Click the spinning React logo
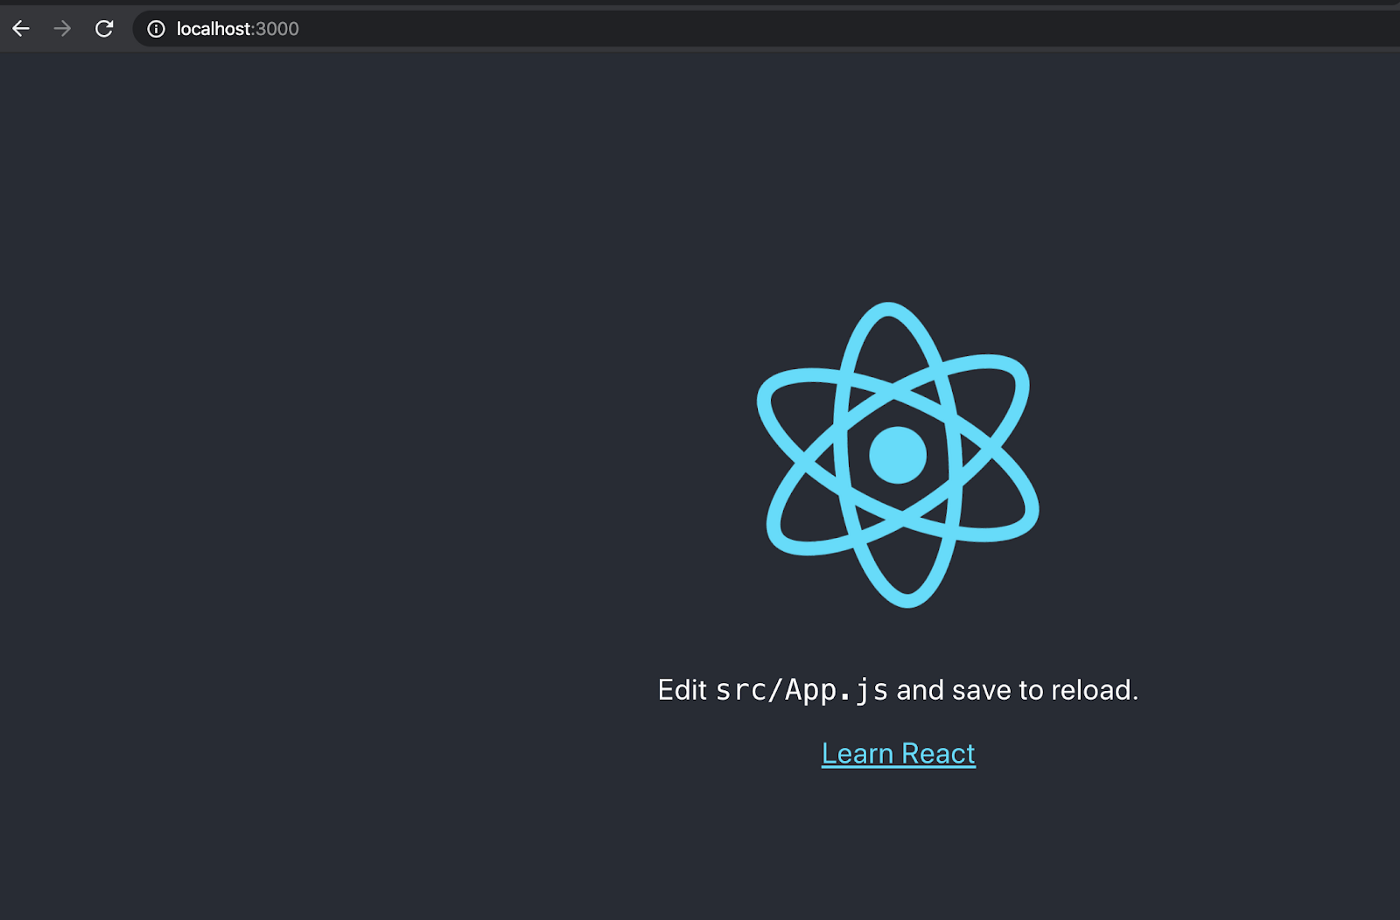 898,455
